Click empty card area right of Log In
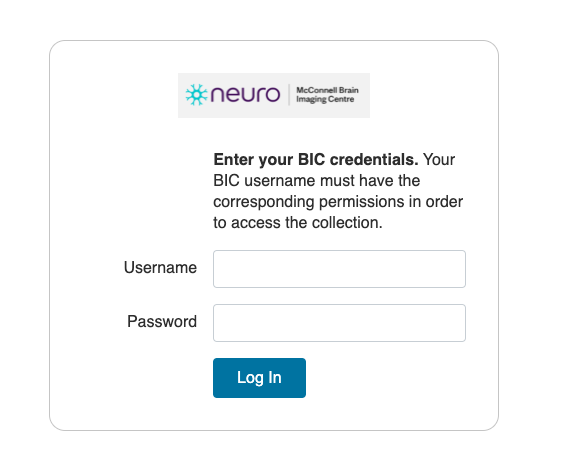The height and width of the screenshot is (455, 574). coord(384,378)
